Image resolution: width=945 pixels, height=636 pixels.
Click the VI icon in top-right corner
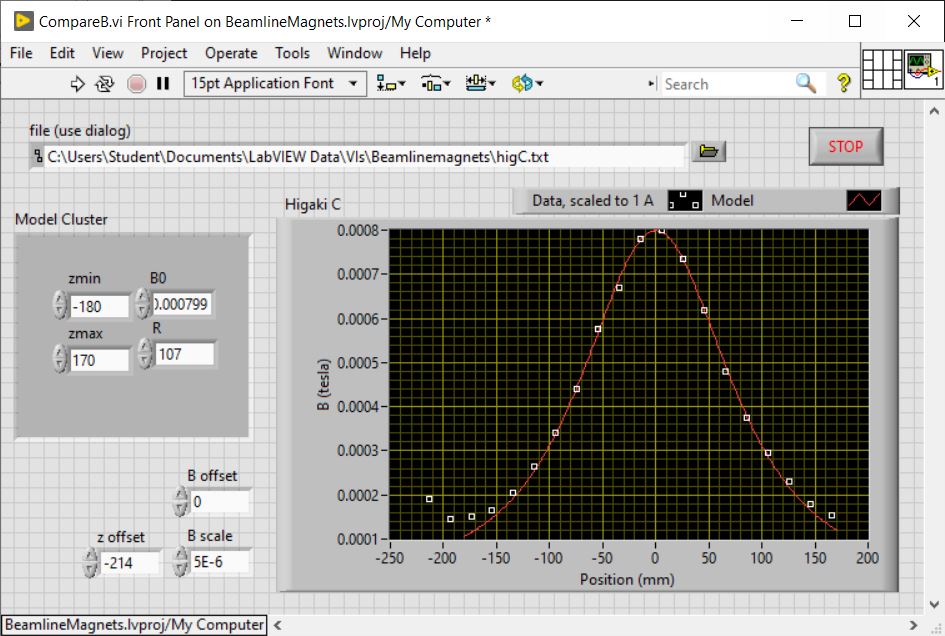tap(923, 69)
